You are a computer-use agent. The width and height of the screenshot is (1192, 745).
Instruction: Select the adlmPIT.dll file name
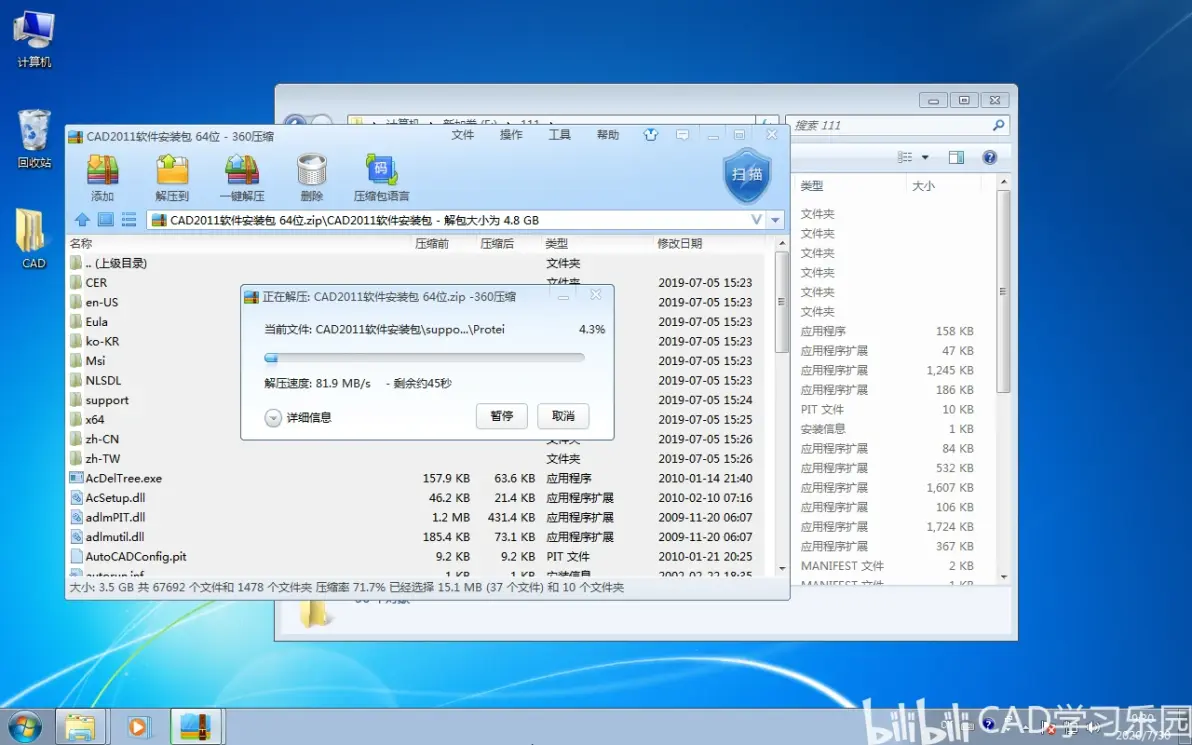pyautogui.click(x=116, y=518)
